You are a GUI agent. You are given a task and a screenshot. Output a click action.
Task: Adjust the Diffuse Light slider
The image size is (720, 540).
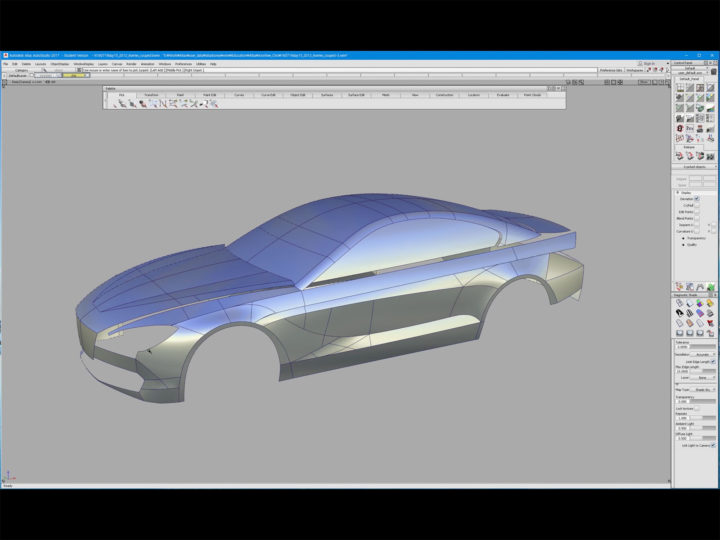[703, 438]
